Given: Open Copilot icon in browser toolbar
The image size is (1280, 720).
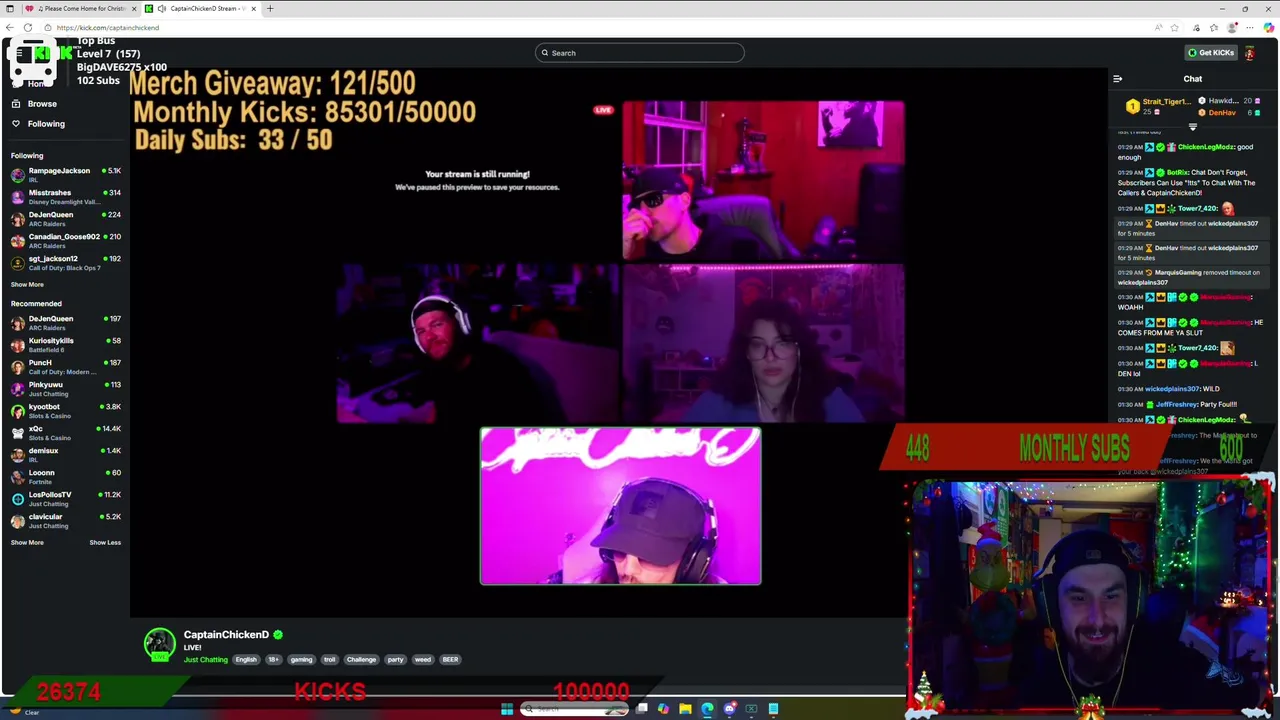Looking at the screenshot, I should [1269, 27].
